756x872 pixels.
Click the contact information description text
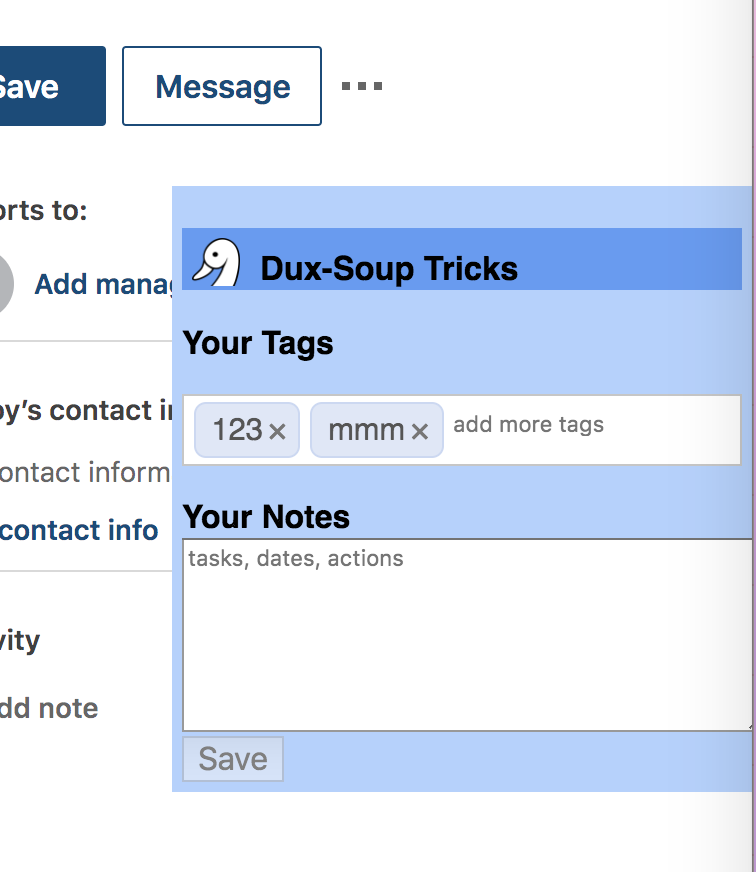(x=85, y=473)
